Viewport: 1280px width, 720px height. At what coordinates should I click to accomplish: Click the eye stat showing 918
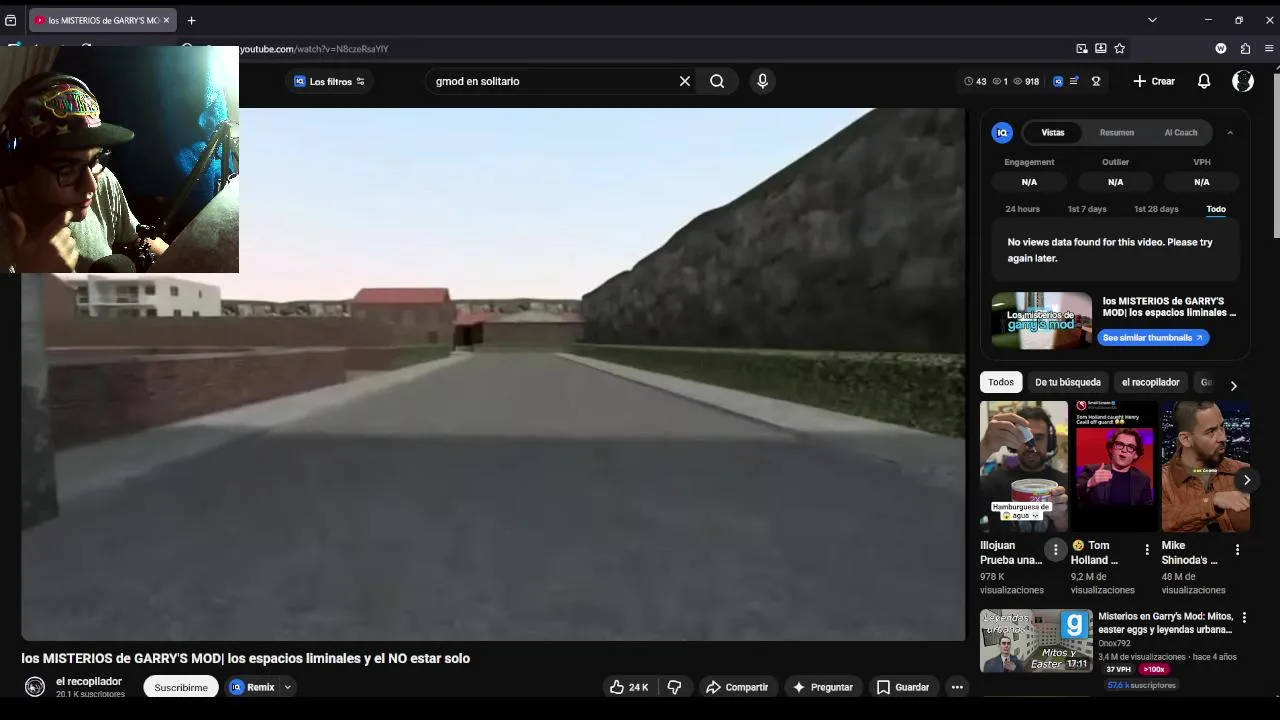click(1026, 81)
